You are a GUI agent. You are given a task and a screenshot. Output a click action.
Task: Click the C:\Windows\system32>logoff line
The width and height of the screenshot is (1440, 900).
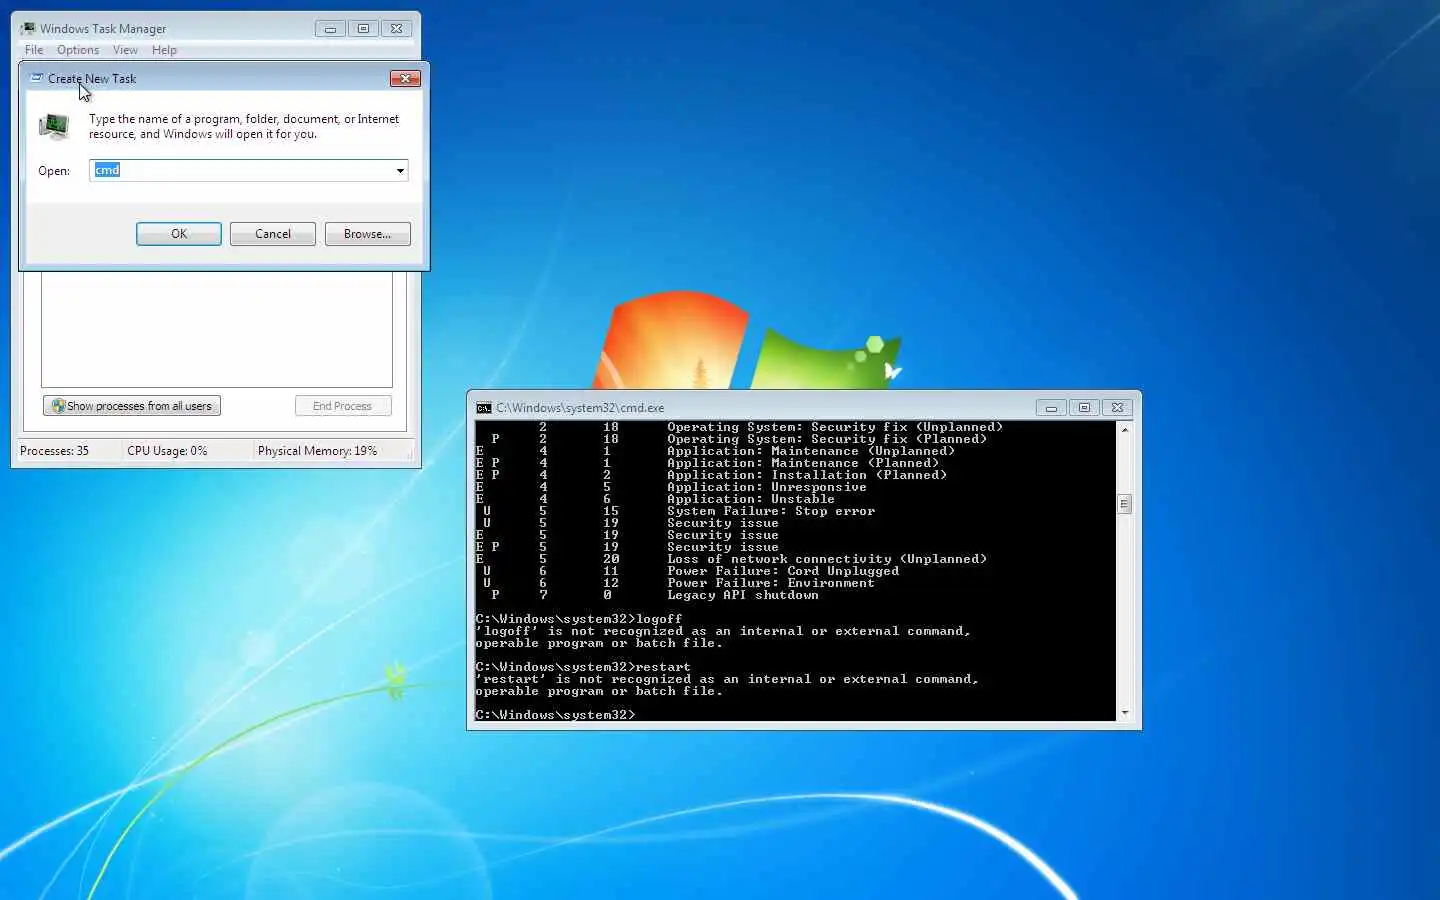coord(579,619)
